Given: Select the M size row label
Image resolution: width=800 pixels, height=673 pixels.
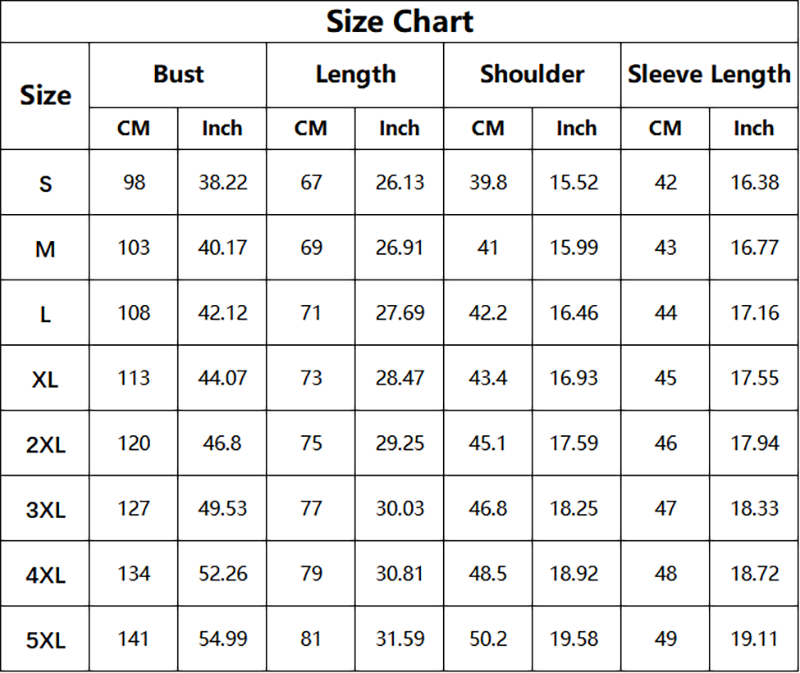Looking at the screenshot, I should [46, 249].
